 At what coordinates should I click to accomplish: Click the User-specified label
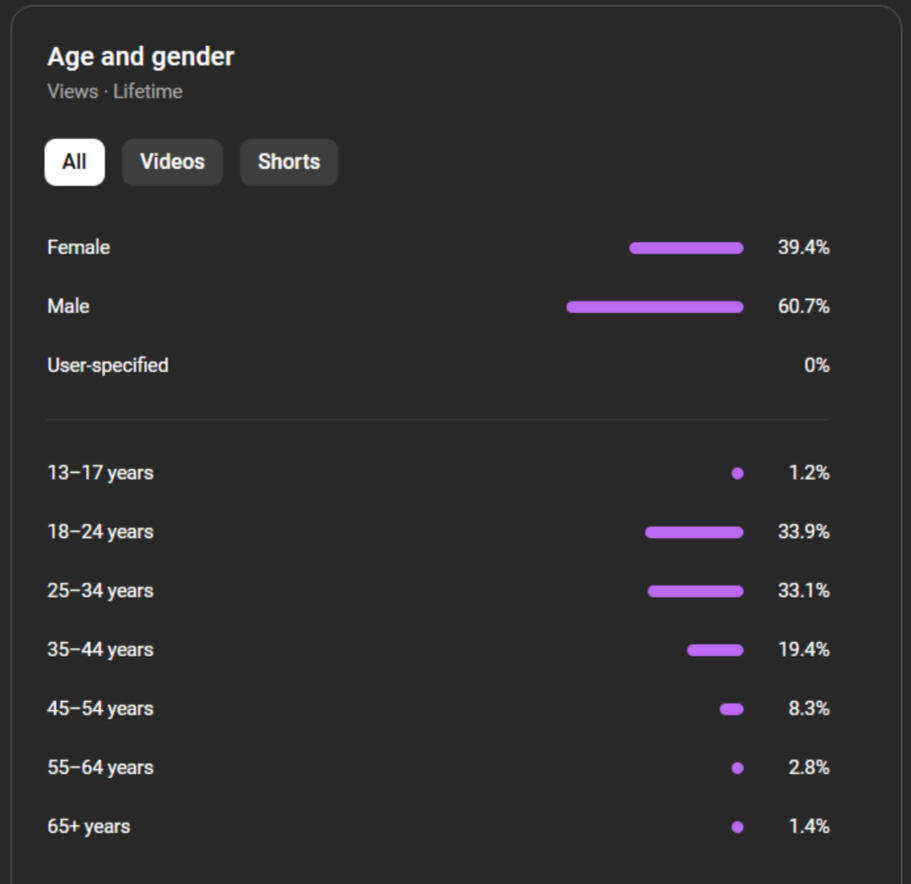pyautogui.click(x=107, y=365)
